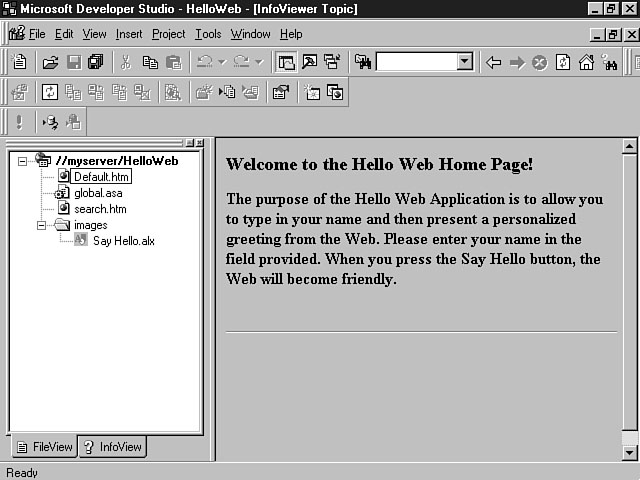Click the Open folder toolbar icon
The image size is (640, 480).
click(x=50, y=62)
